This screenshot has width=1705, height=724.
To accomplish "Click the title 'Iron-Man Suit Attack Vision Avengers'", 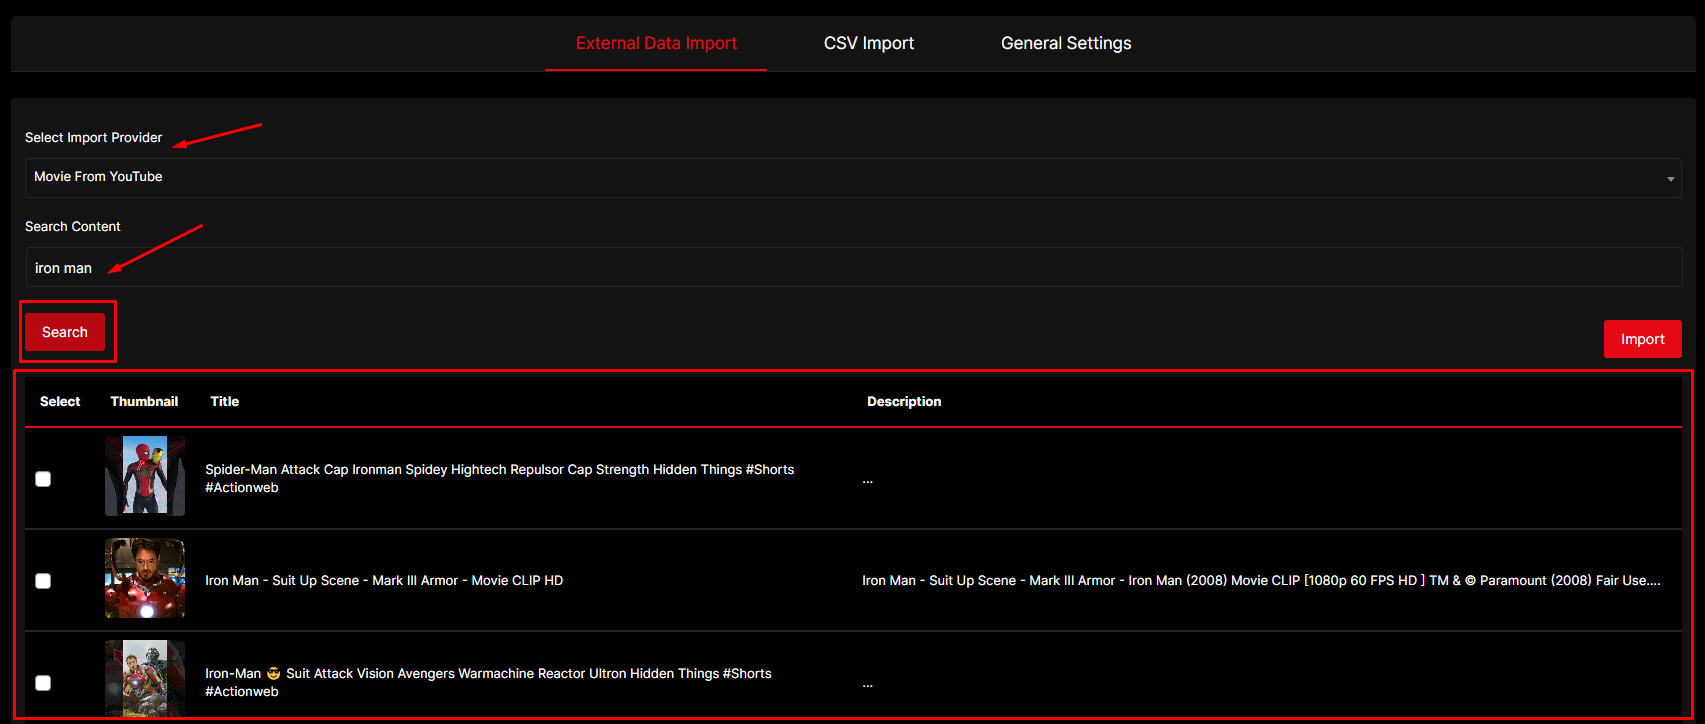I will 488,682.
